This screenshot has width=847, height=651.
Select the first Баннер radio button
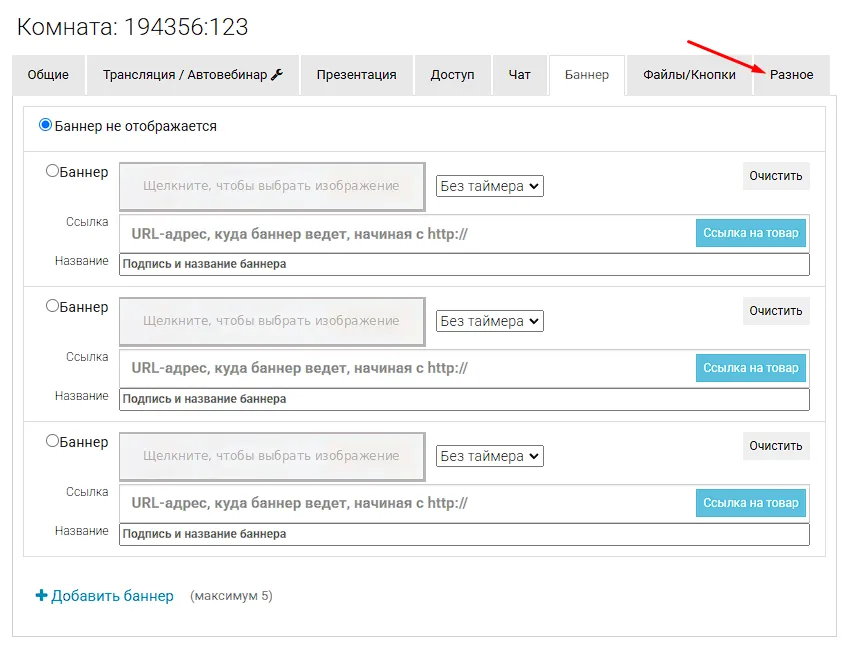coord(53,171)
